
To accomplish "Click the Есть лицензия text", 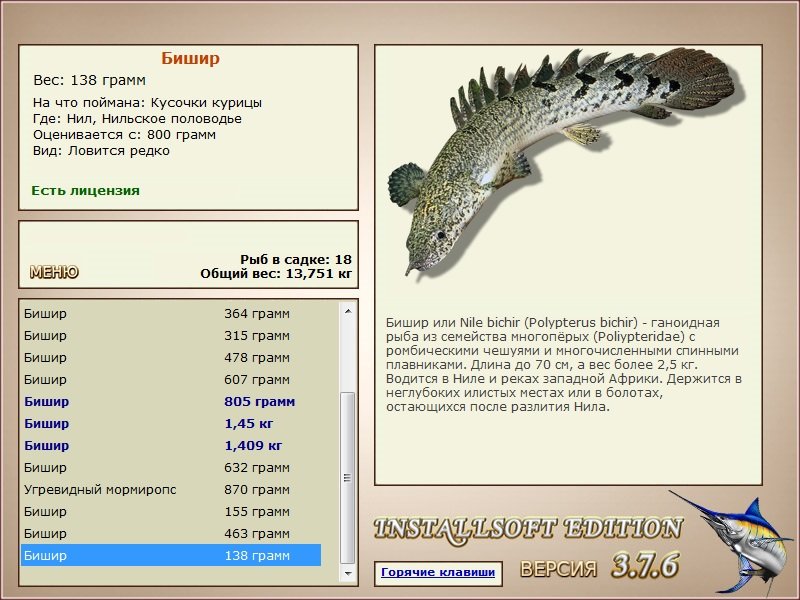I will [x=85, y=190].
